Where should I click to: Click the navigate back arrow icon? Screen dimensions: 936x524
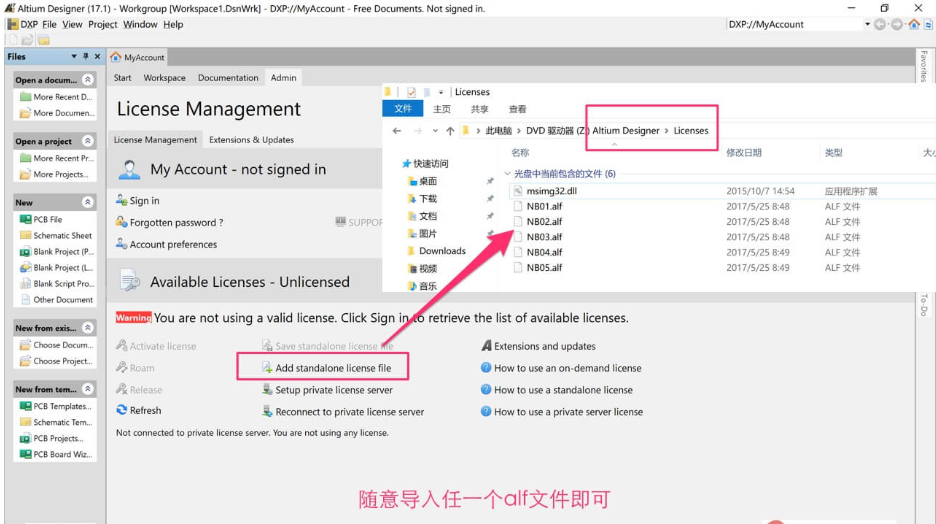click(x=880, y=24)
